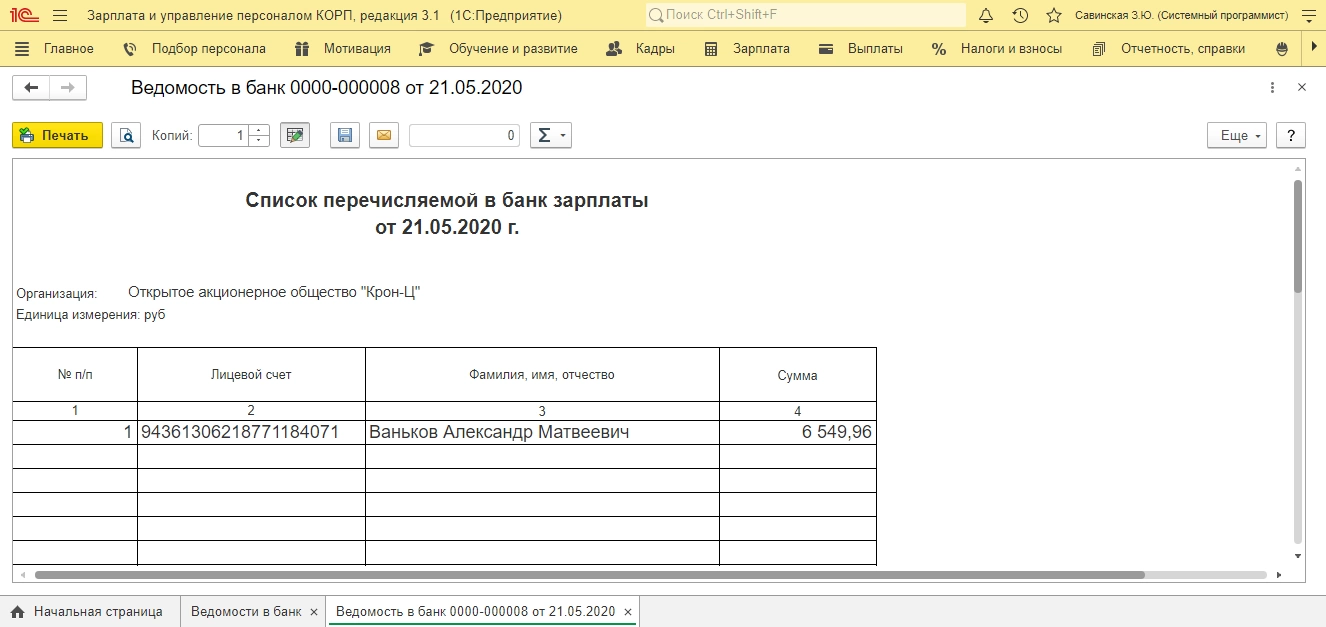Click the sum value field showing 0
This screenshot has width=1326, height=627.
coord(464,135)
